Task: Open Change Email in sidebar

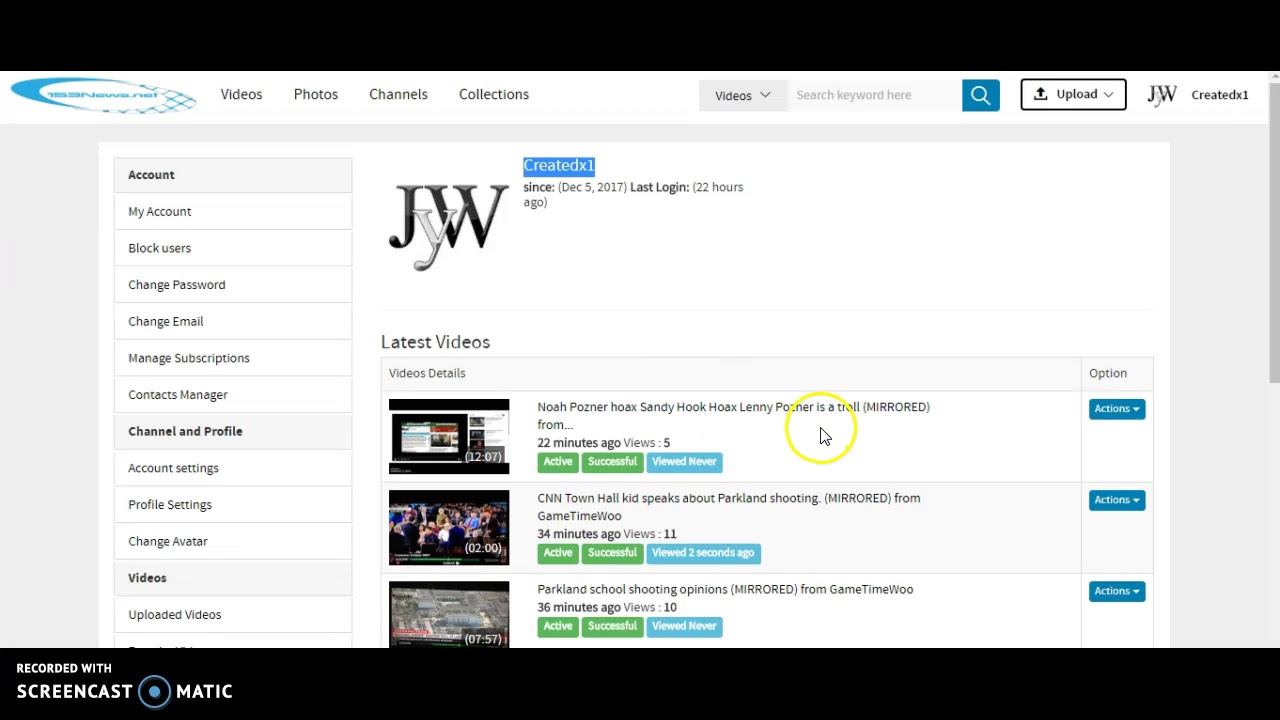Action: [x=233, y=321]
